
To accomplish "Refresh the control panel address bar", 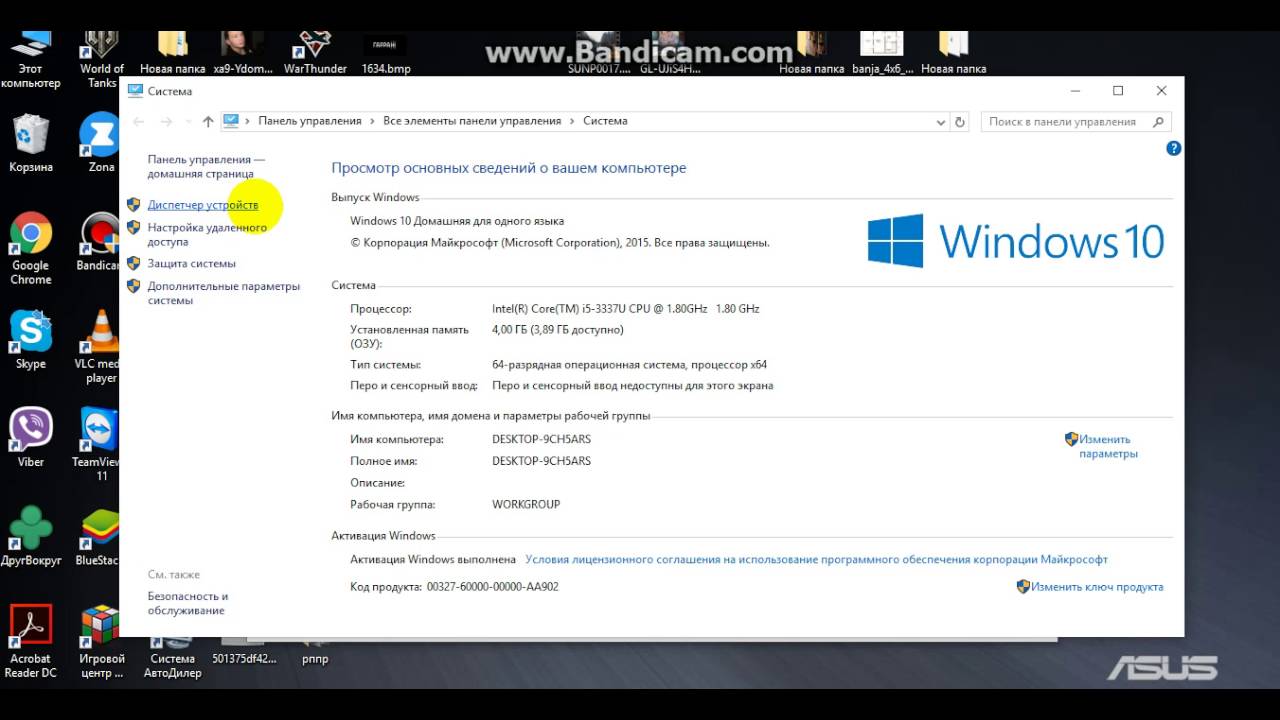I will (x=960, y=121).
